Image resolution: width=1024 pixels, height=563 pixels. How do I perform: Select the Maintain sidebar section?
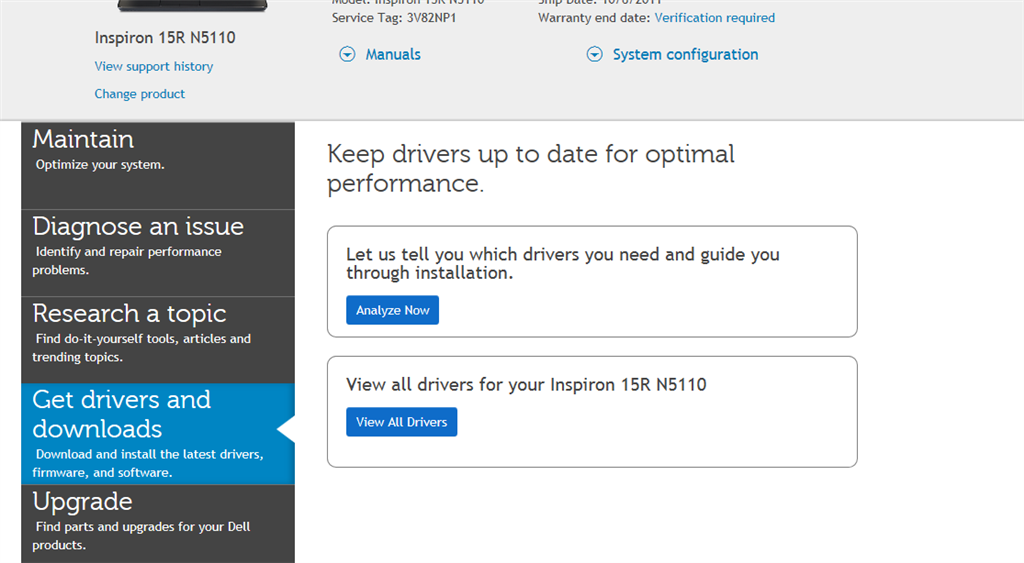coord(158,165)
